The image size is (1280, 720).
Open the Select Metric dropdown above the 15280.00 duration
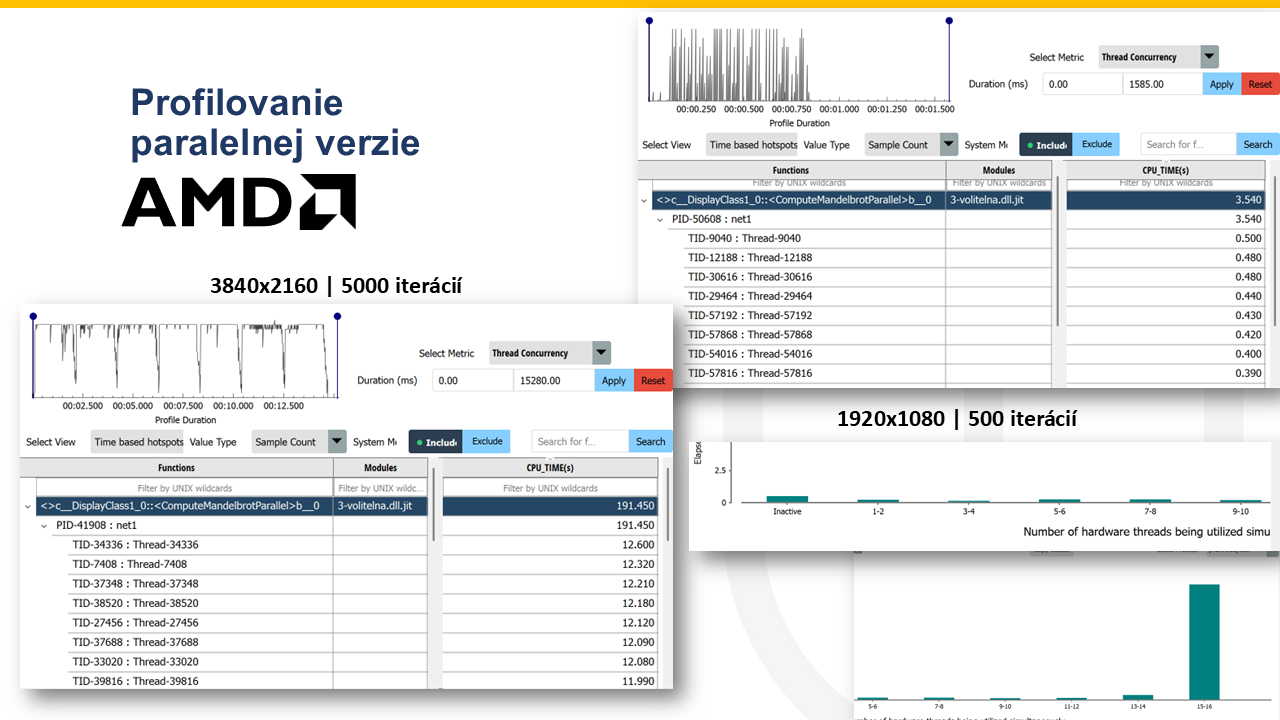coord(550,353)
